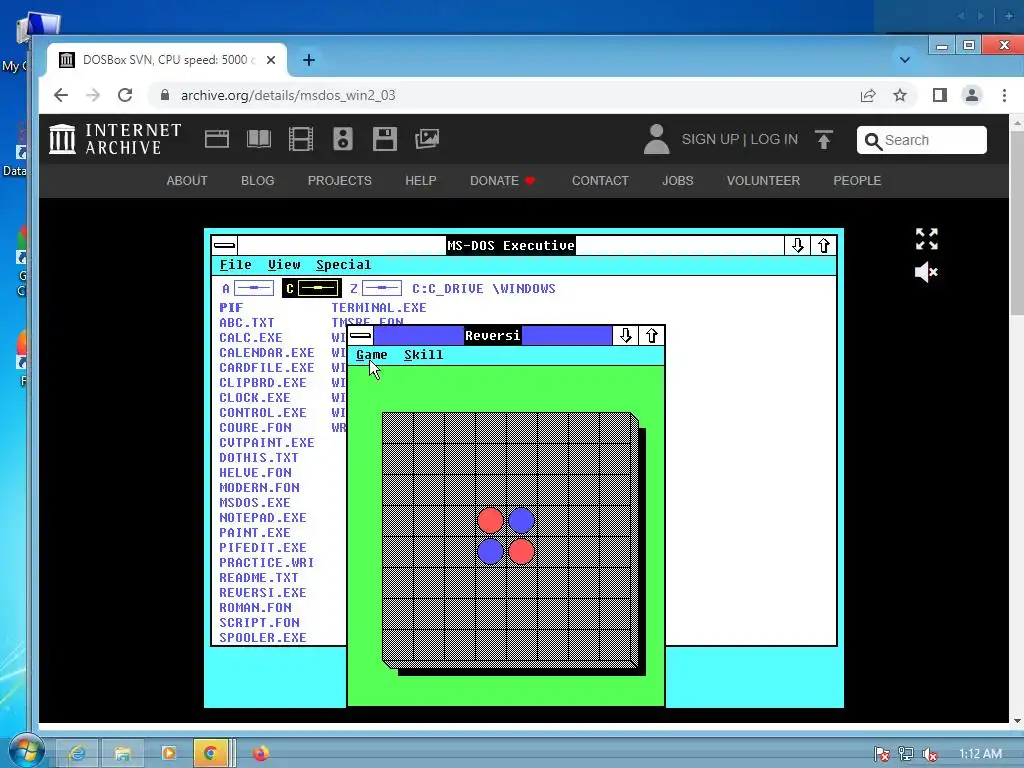Open Internet Explorer from the taskbar
This screenshot has height=768, width=1024.
pyautogui.click(x=77, y=753)
